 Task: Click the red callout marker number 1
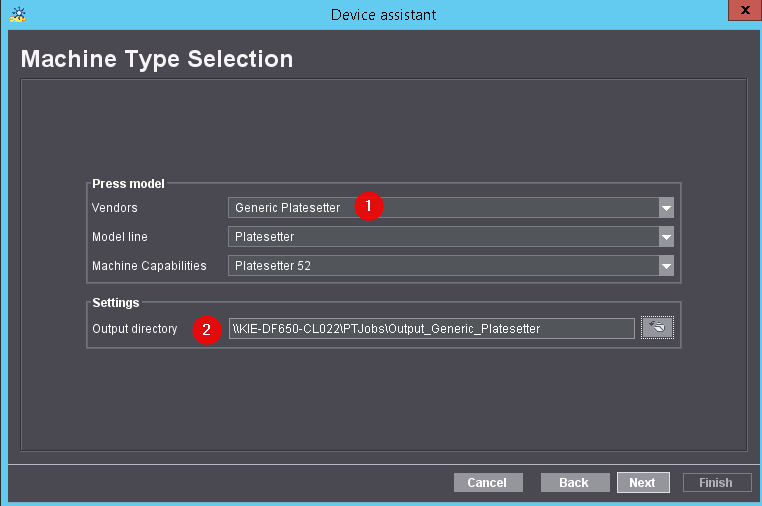(x=370, y=207)
